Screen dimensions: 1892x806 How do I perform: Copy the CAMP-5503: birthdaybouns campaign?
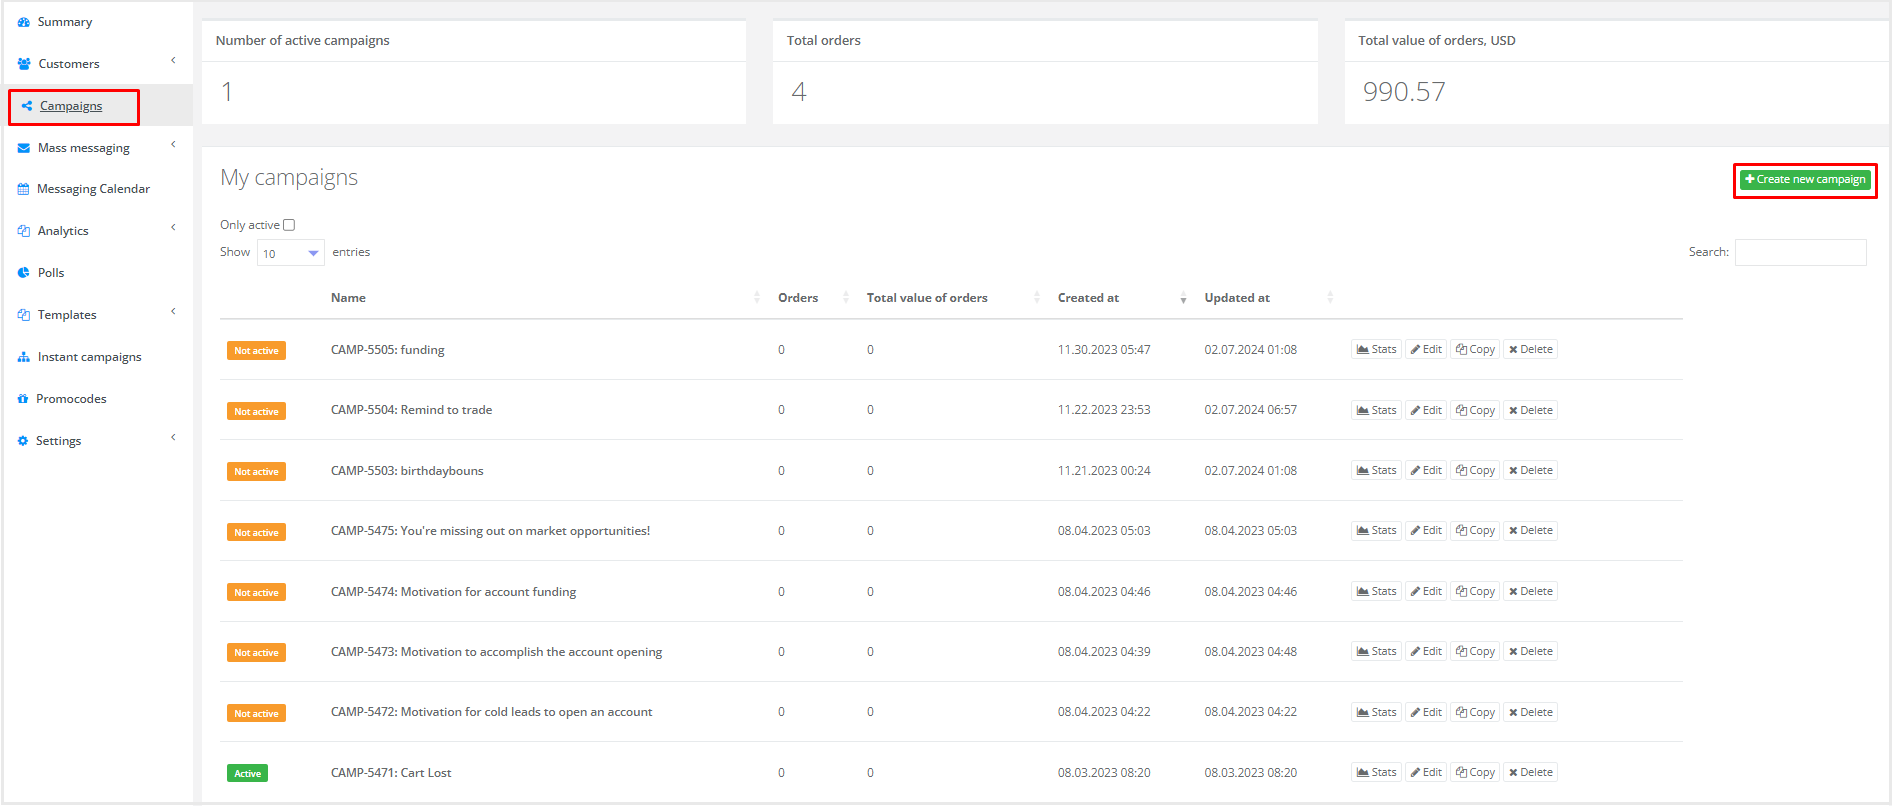(1475, 471)
